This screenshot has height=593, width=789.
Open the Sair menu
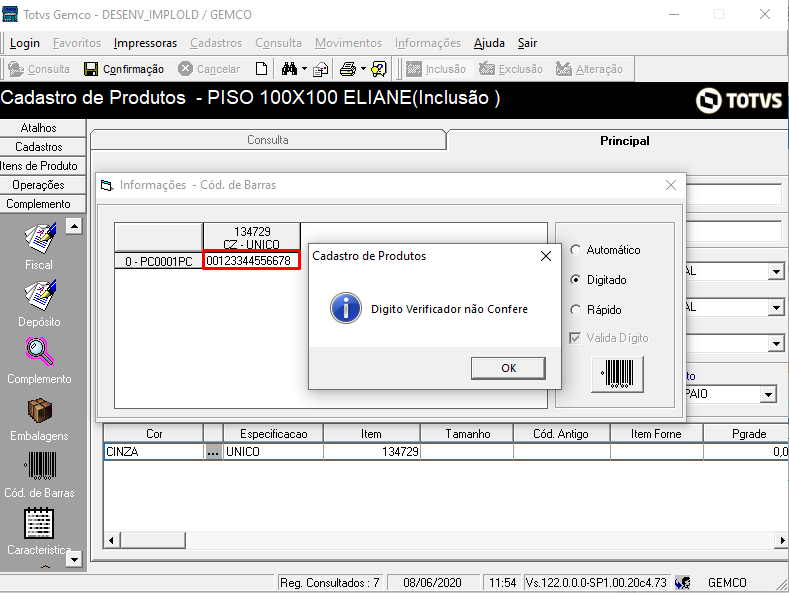click(527, 43)
